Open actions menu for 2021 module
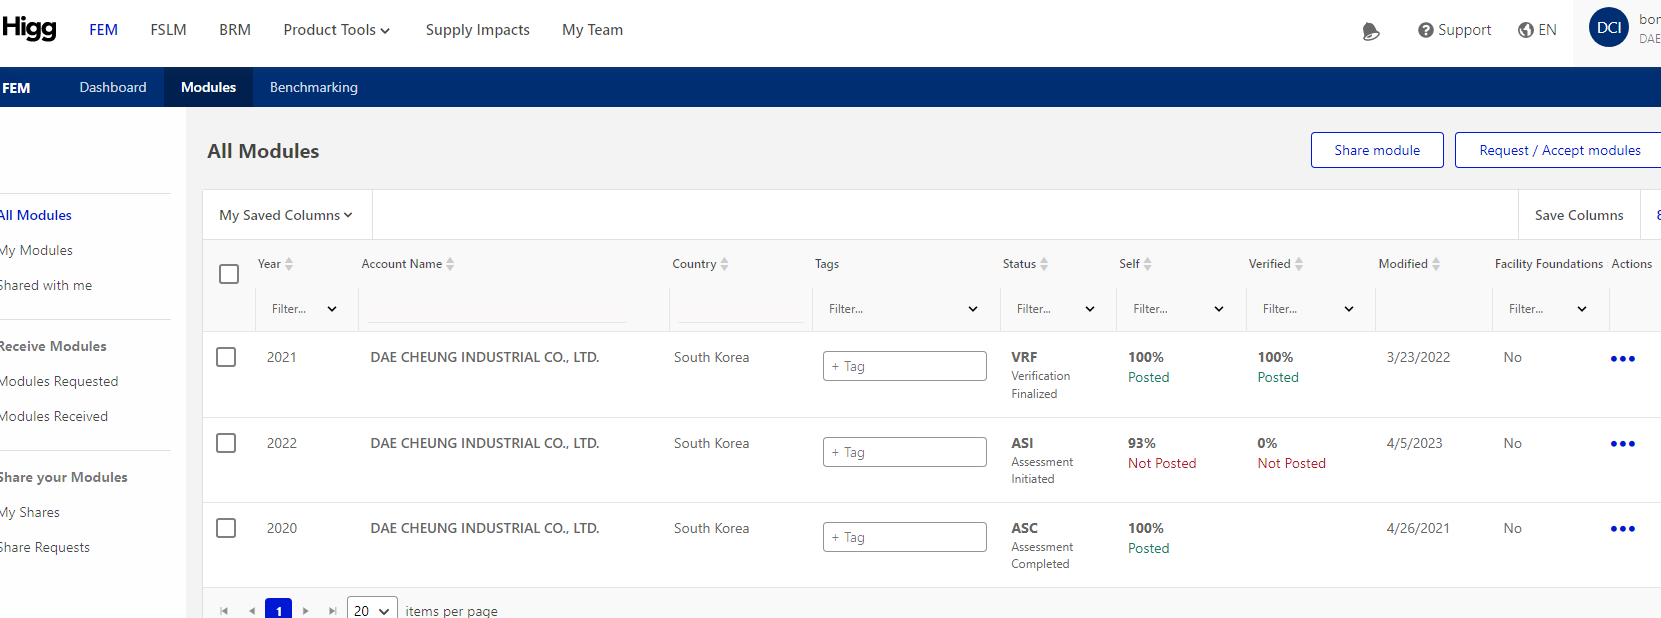The height and width of the screenshot is (618, 1661). pos(1623,359)
